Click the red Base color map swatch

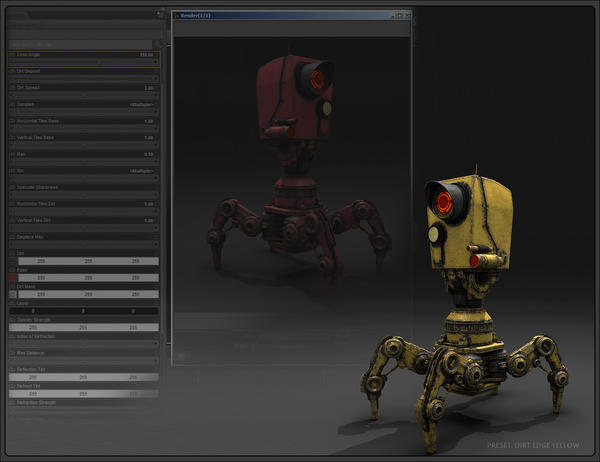click(x=13, y=278)
